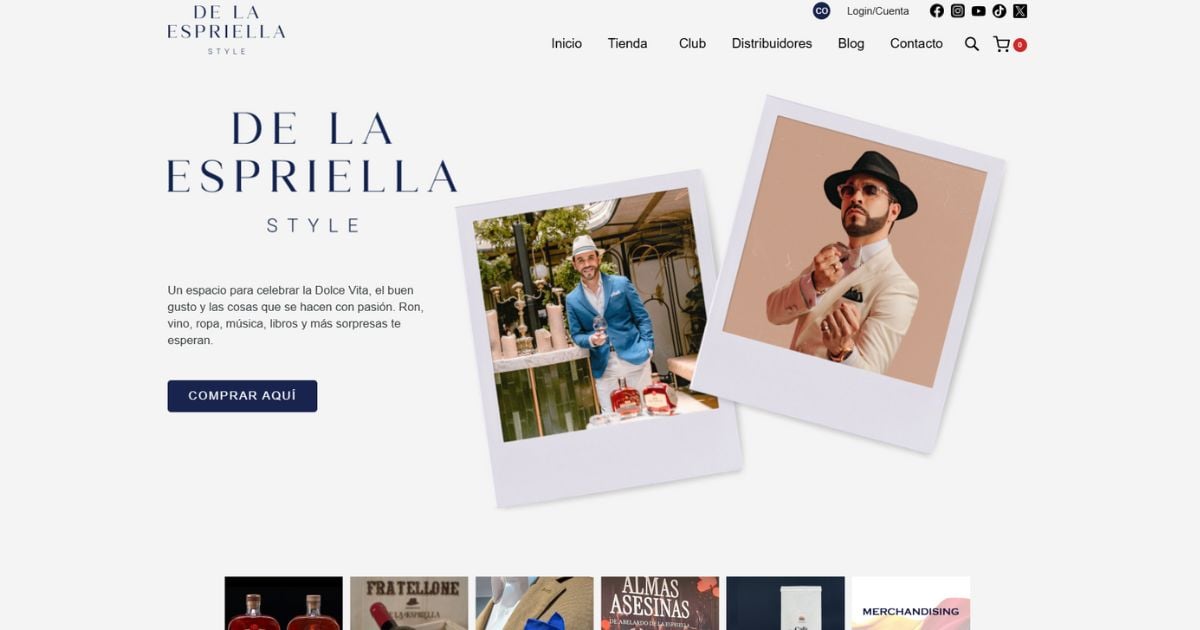This screenshot has width=1200, height=630.
Task: Open the YouTube social icon
Action: 978,11
